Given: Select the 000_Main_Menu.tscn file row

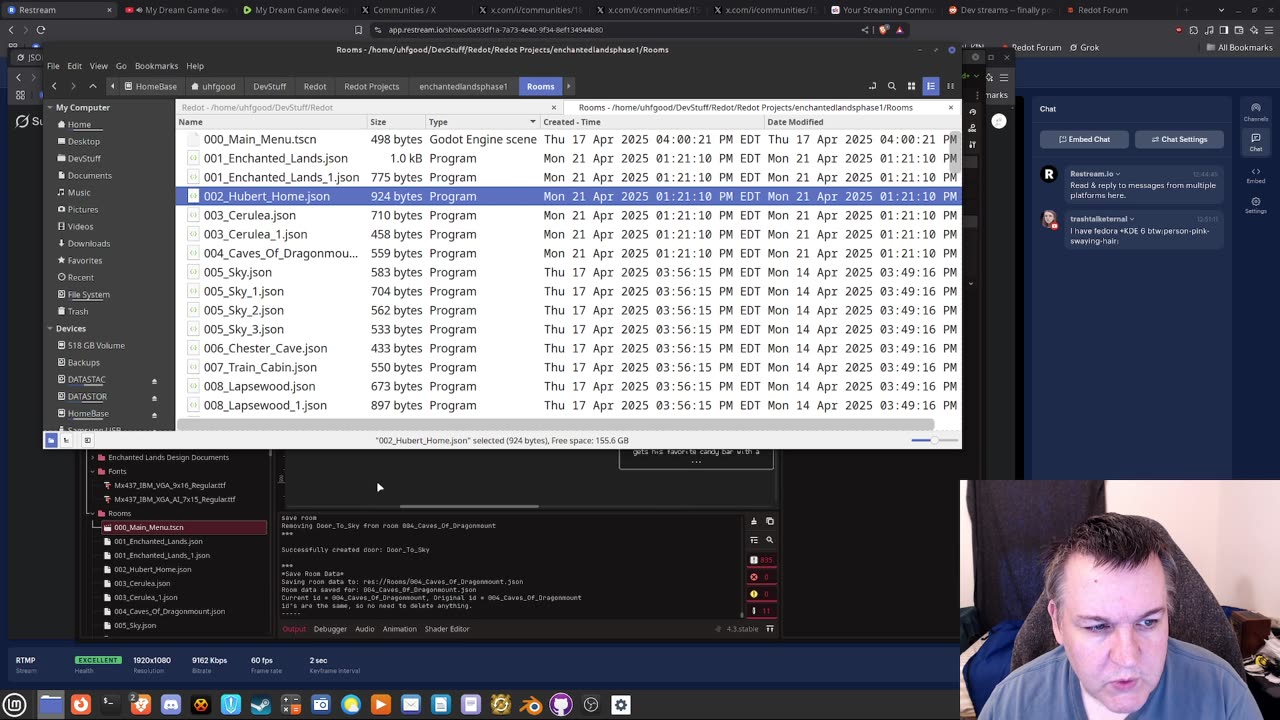Looking at the screenshot, I should click(567, 139).
